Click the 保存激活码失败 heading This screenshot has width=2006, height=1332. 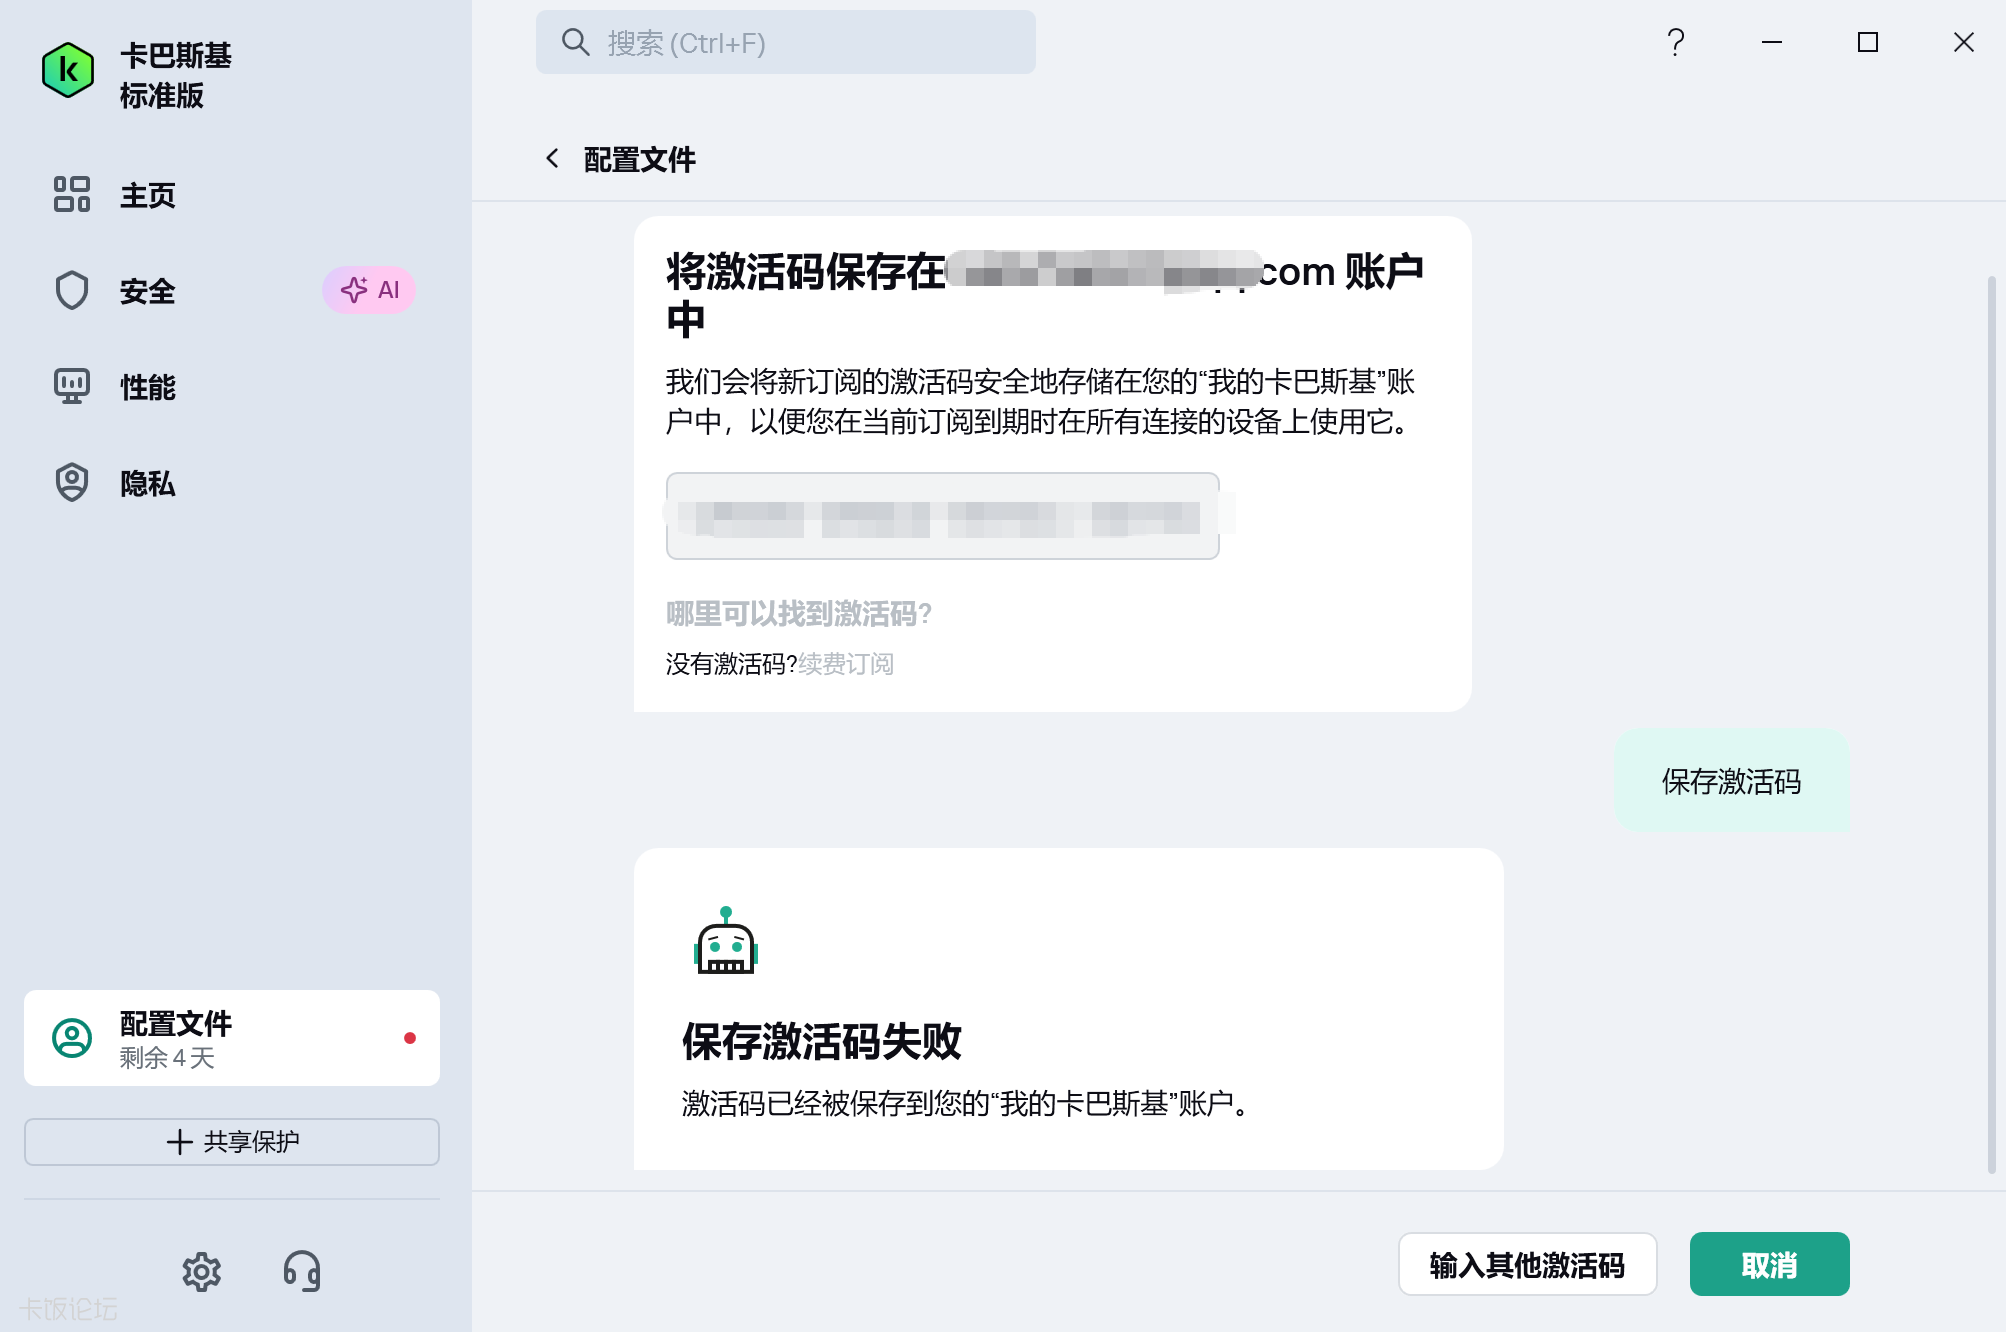822,1042
